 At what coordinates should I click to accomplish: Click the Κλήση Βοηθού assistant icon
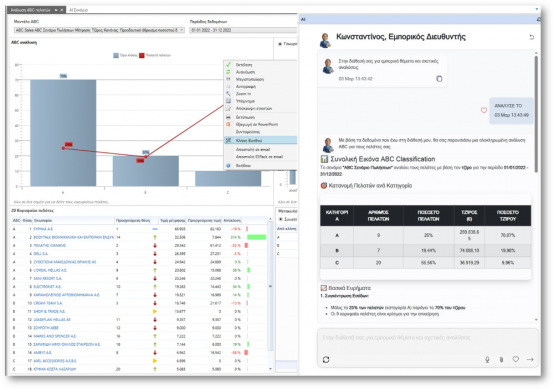[x=228, y=140]
